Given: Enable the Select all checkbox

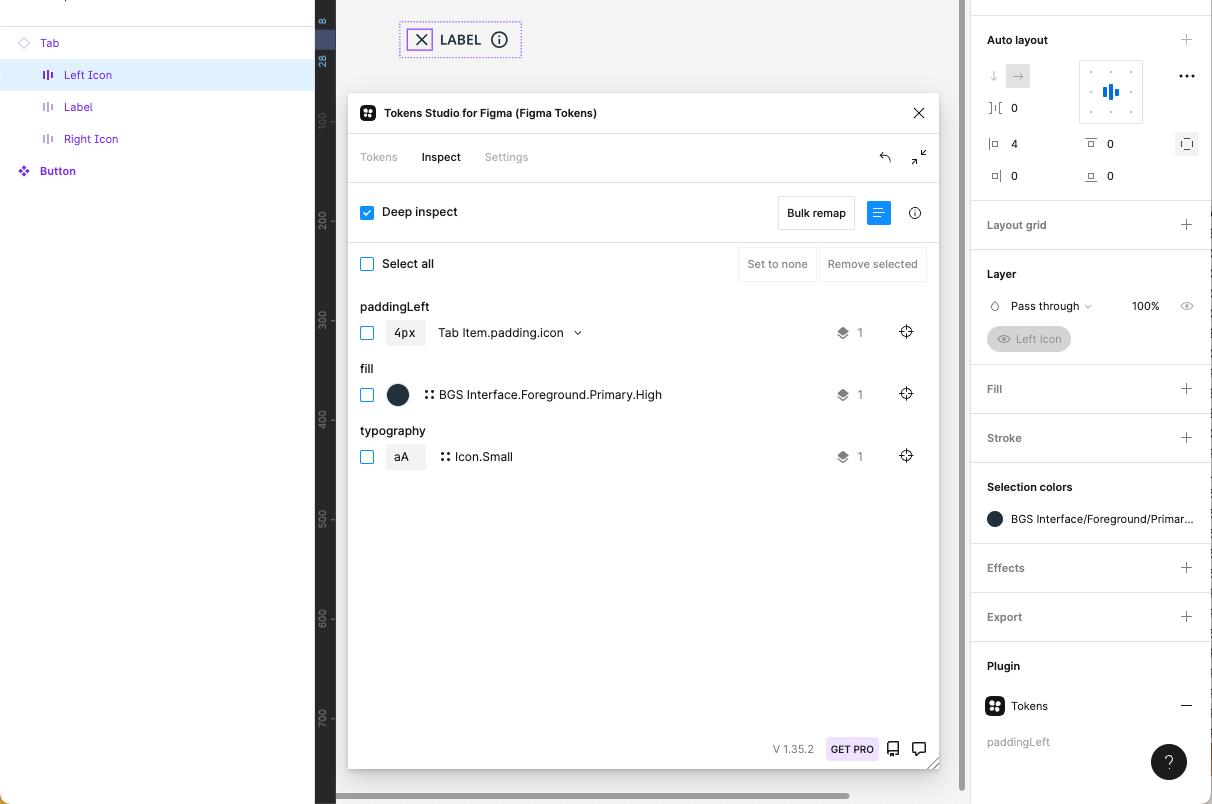Looking at the screenshot, I should (367, 263).
